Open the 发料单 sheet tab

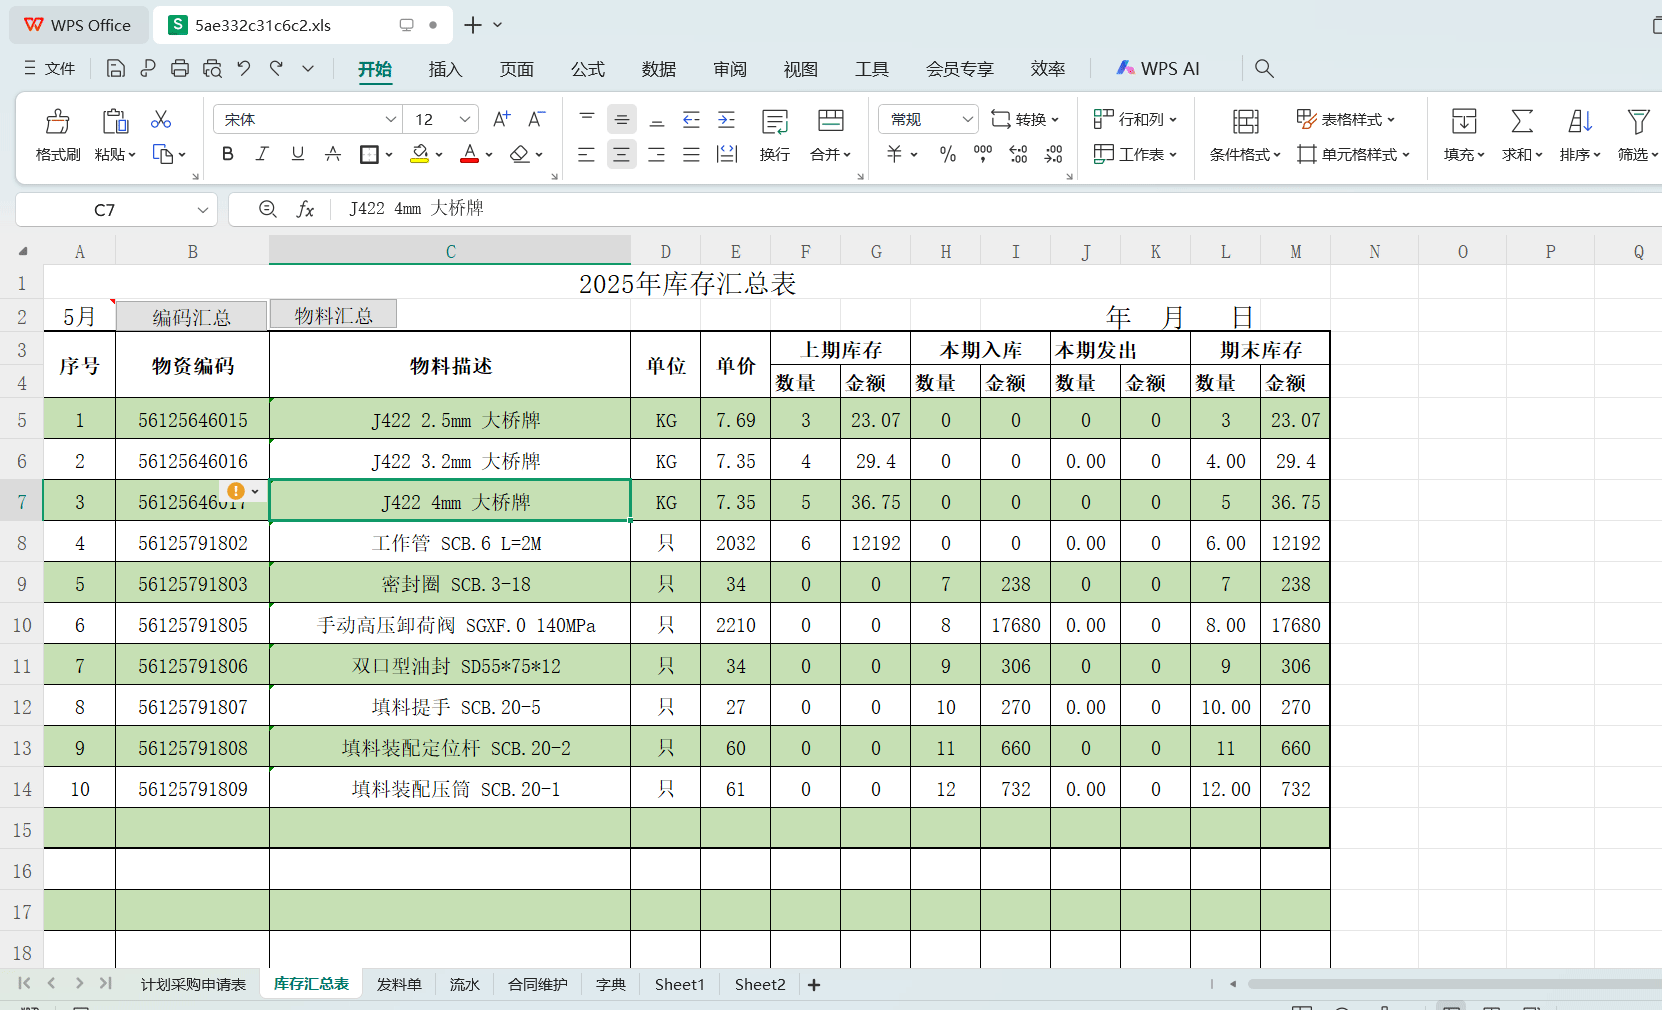(398, 984)
